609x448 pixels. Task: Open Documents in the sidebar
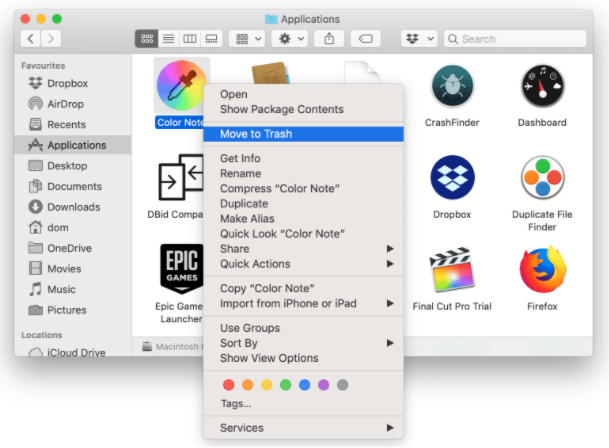click(73, 186)
